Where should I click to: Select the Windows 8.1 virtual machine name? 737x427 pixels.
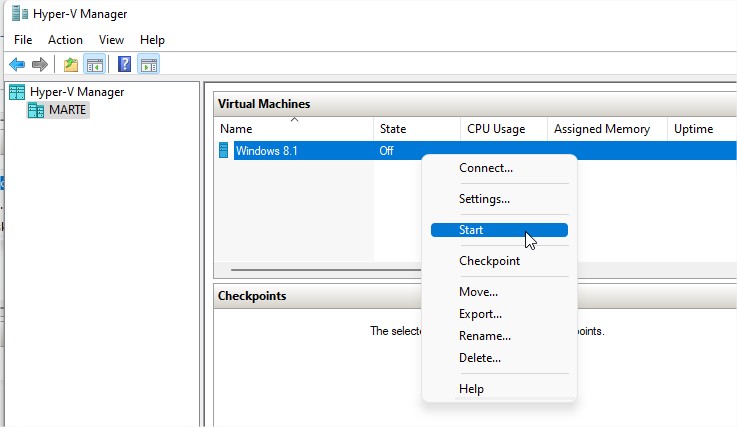[x=267, y=151]
